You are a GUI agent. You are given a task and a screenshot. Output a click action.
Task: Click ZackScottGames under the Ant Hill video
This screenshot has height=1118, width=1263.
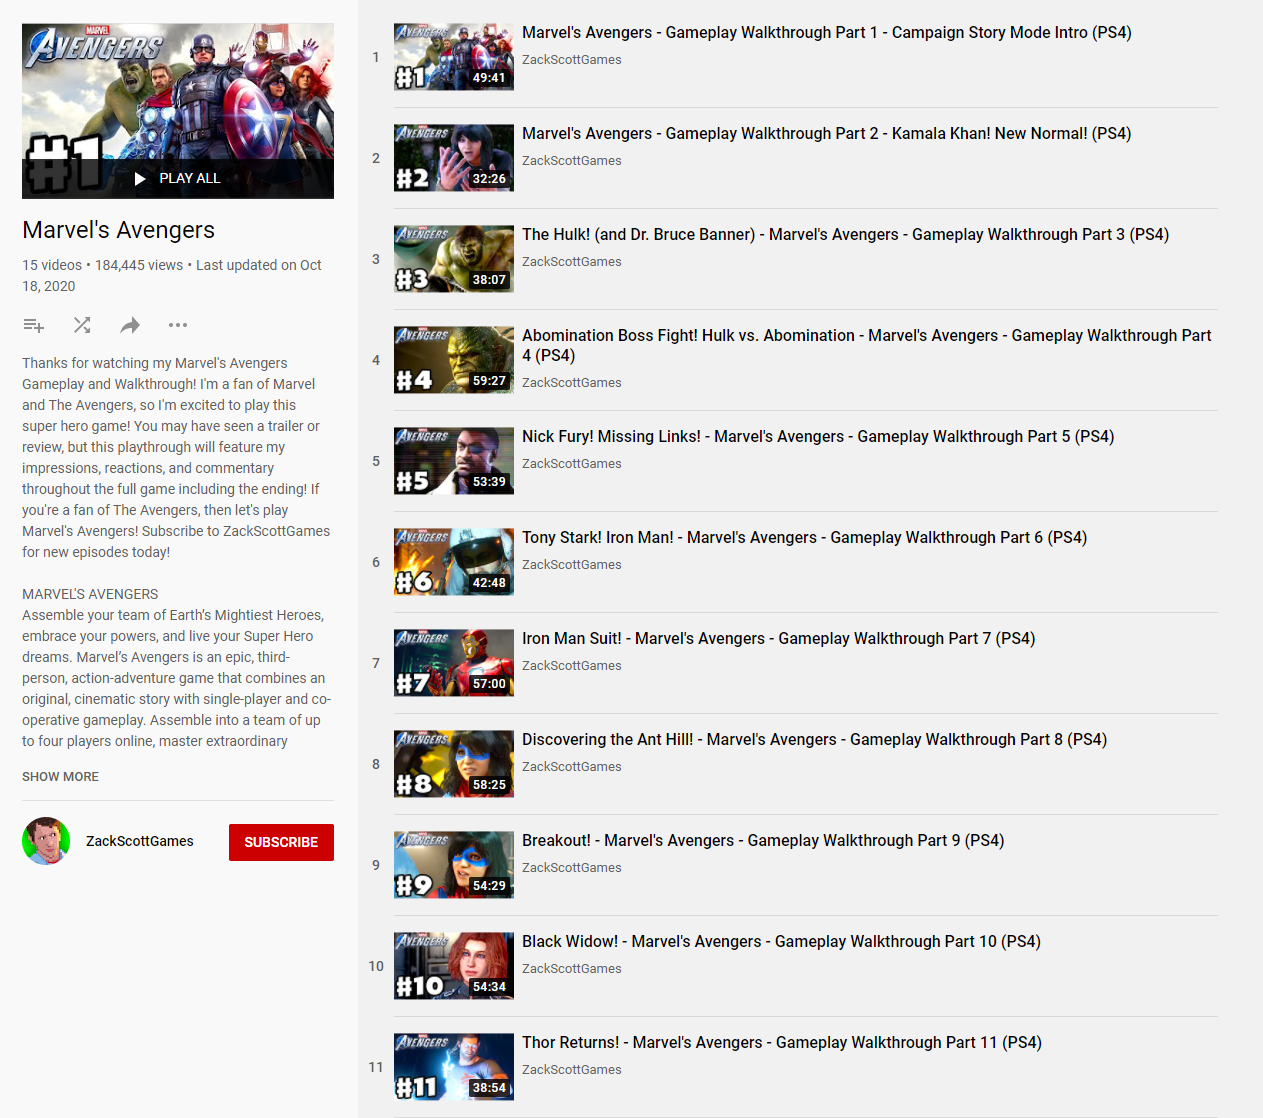[x=572, y=767]
